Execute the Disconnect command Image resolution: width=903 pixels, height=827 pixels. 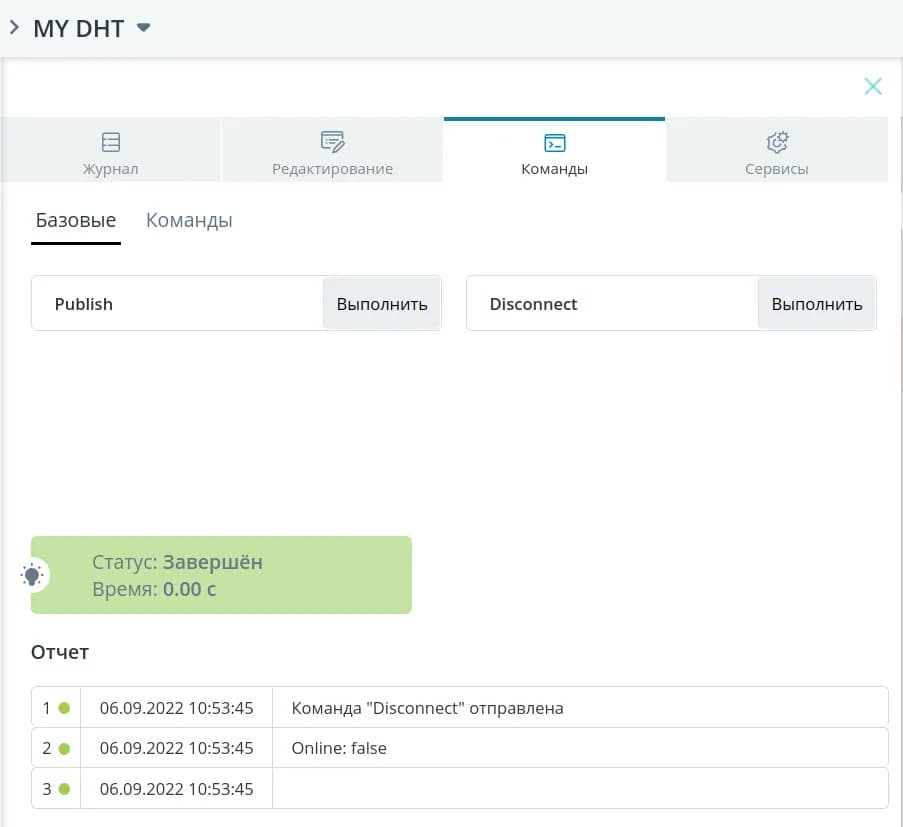816,304
